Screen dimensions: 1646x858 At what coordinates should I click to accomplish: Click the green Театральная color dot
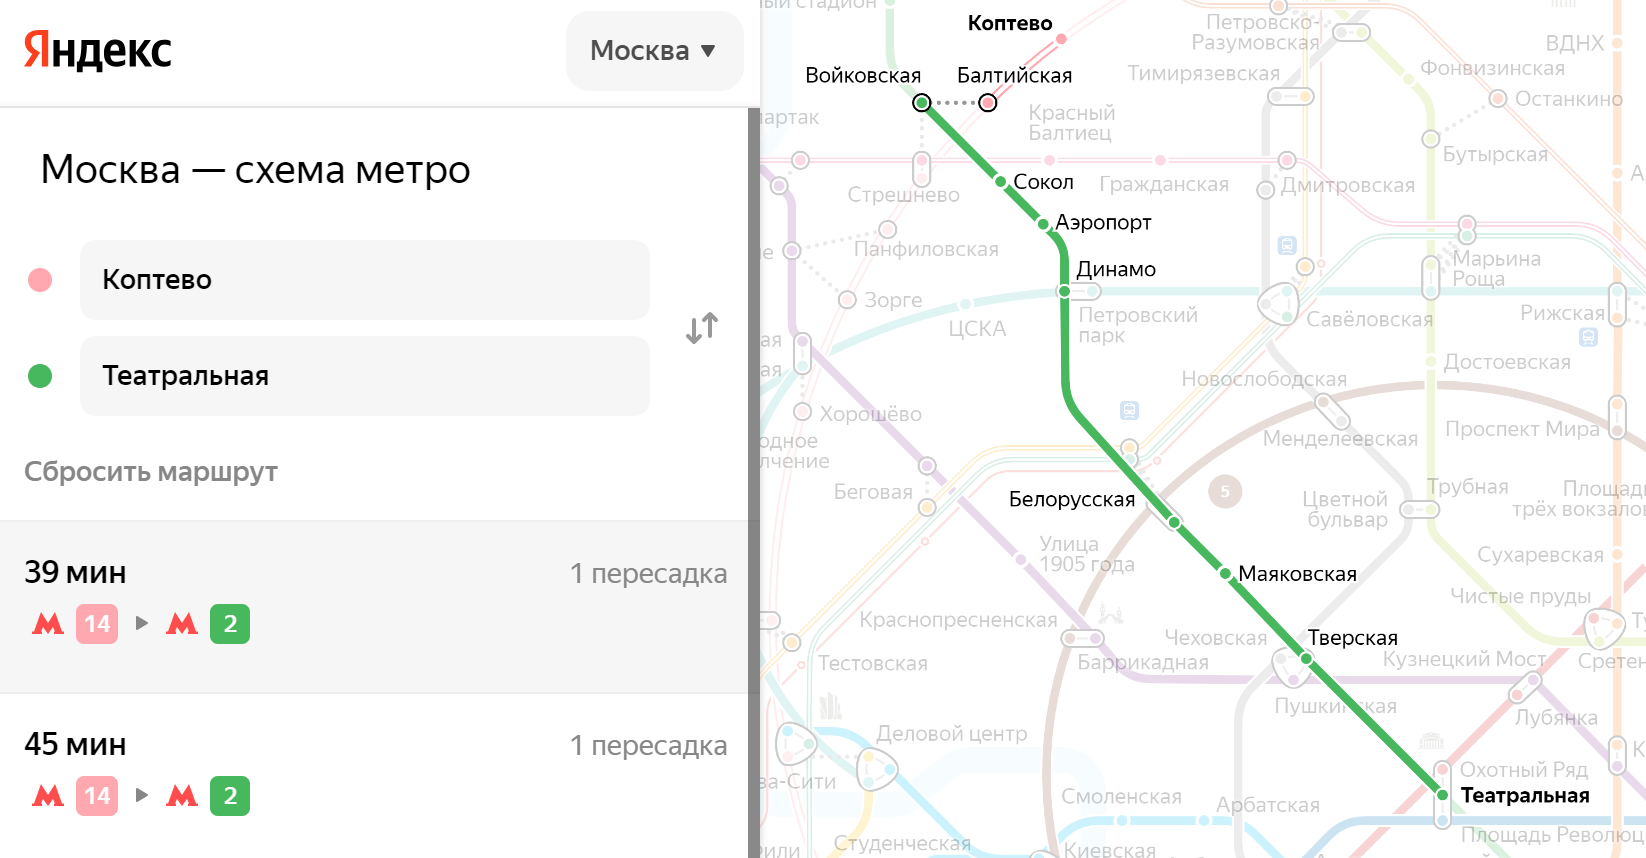tap(40, 376)
